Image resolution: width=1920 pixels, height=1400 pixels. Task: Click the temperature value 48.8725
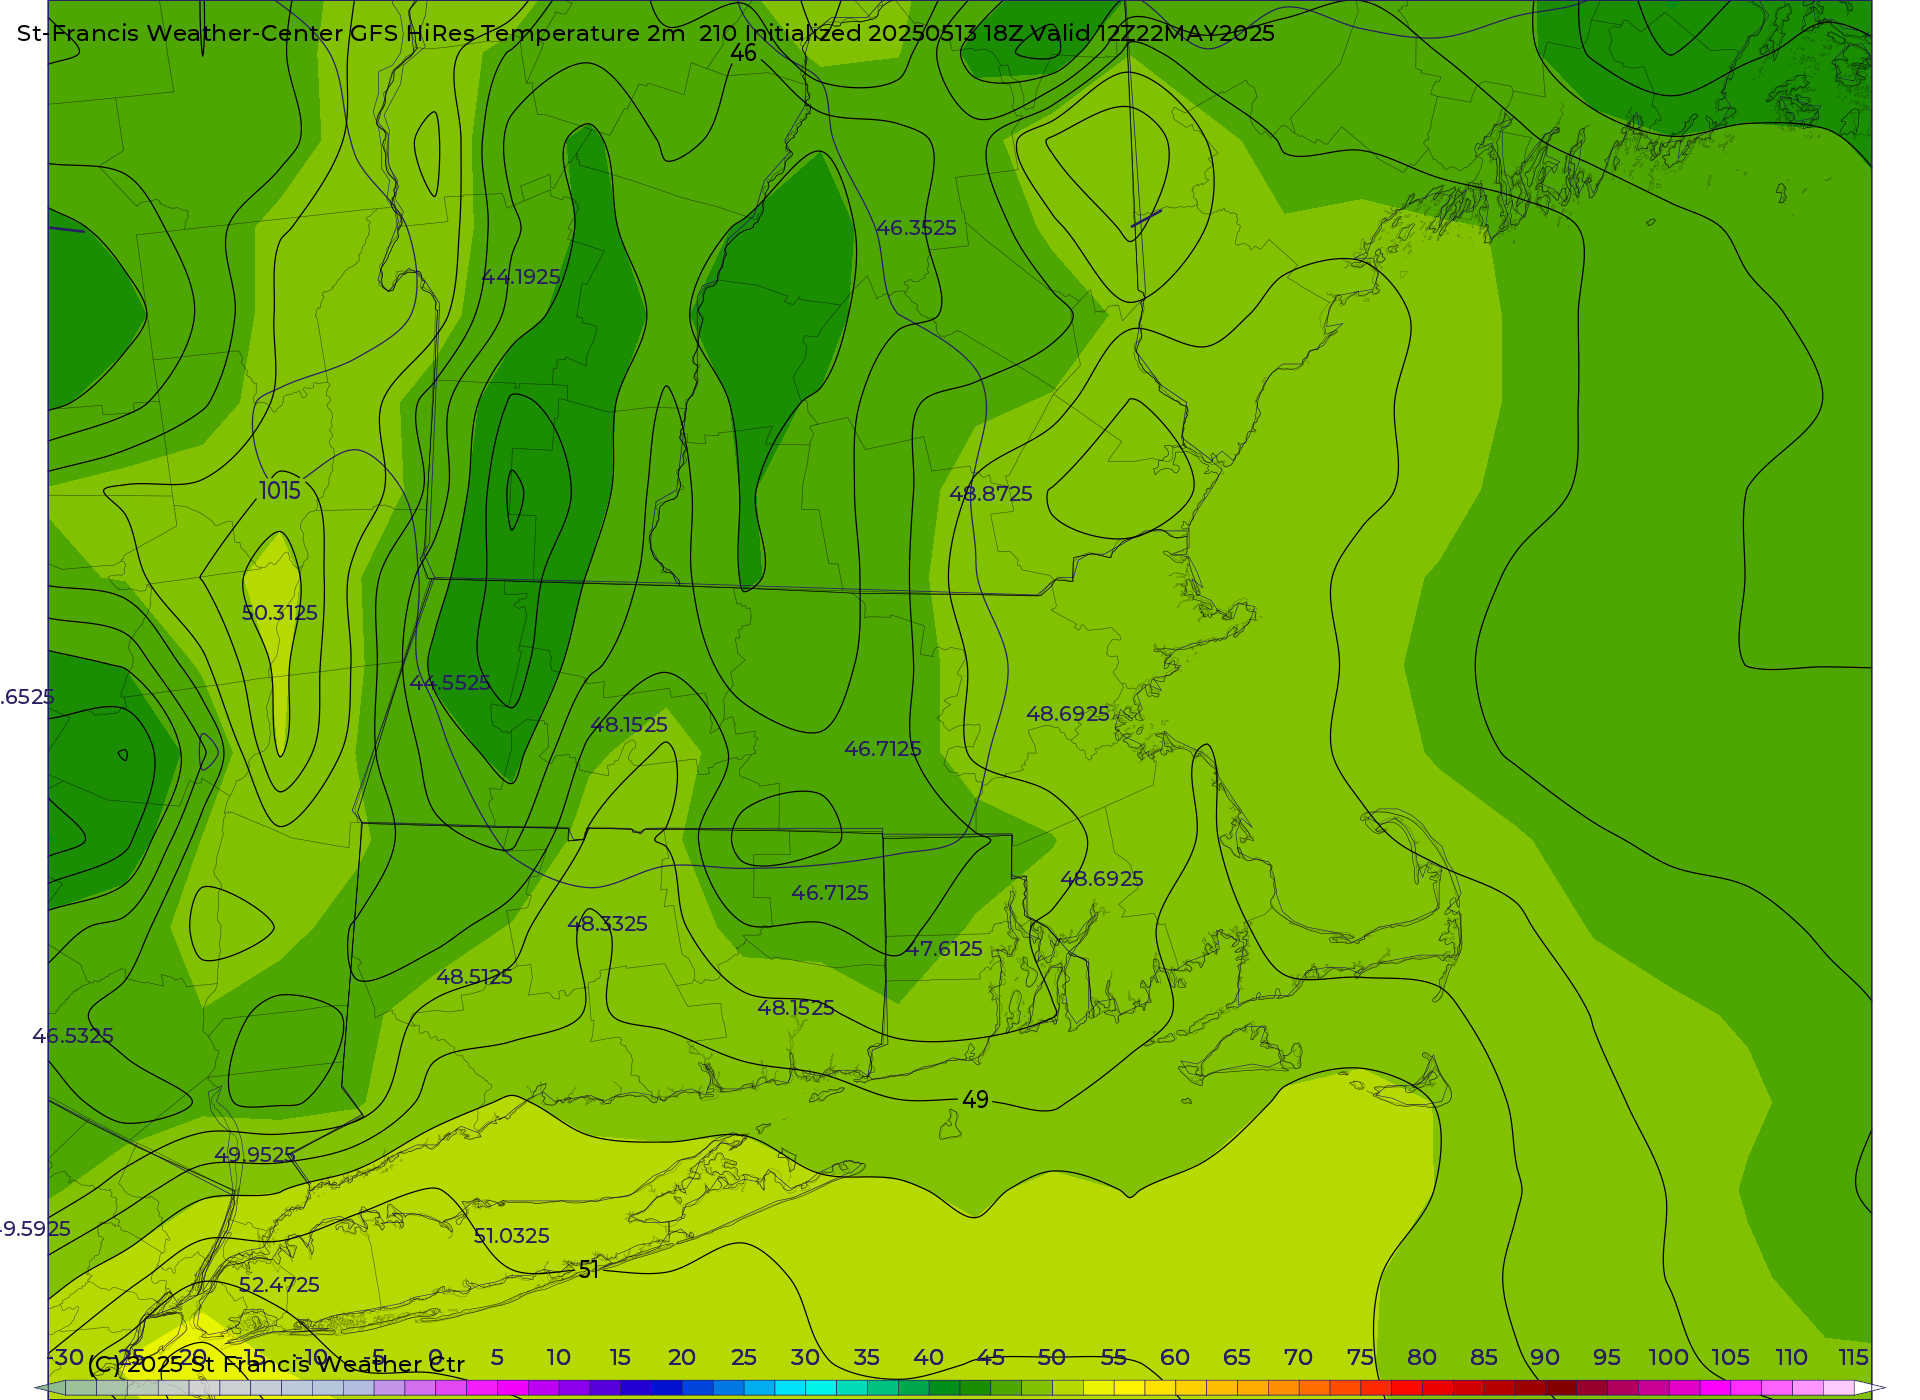pyautogui.click(x=991, y=494)
